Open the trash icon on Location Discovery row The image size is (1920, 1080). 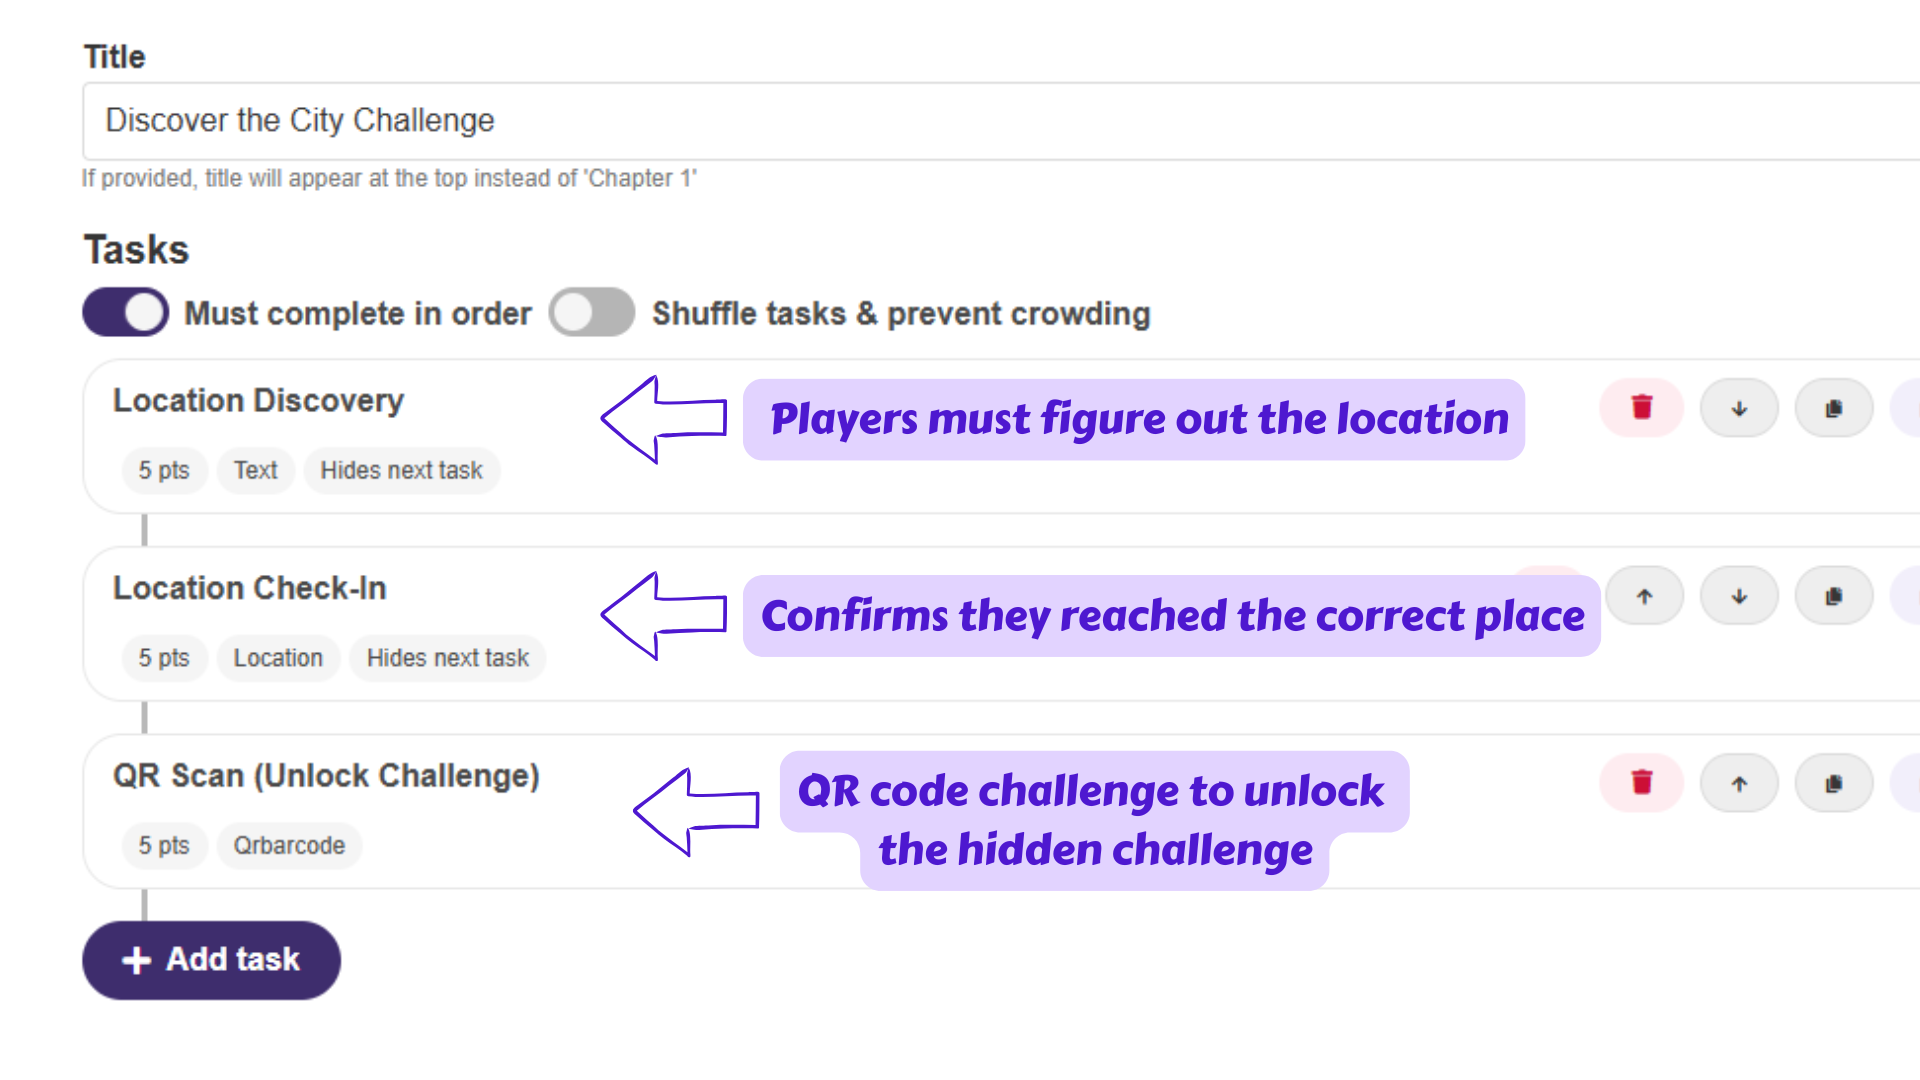point(1641,407)
